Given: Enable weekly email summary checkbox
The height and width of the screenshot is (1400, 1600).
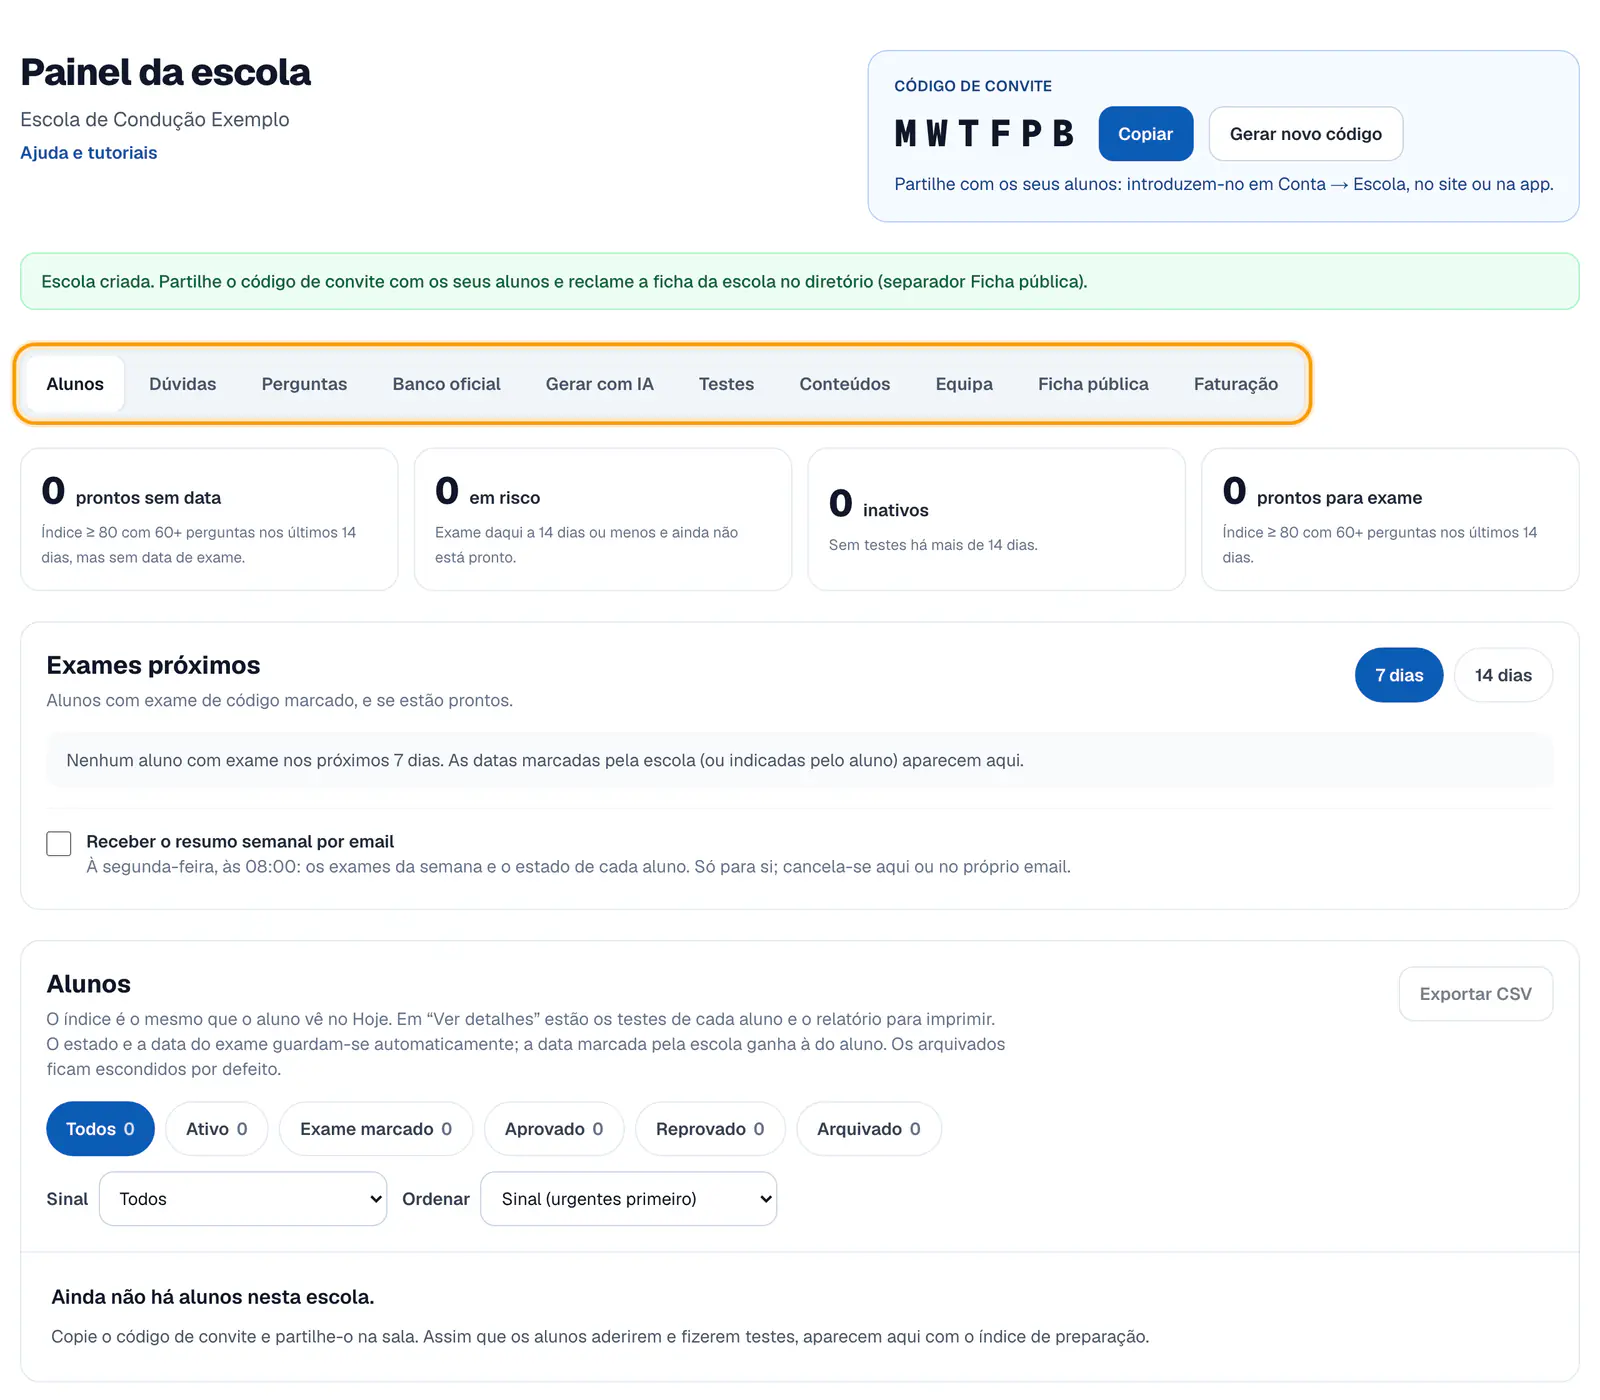Looking at the screenshot, I should [59, 844].
